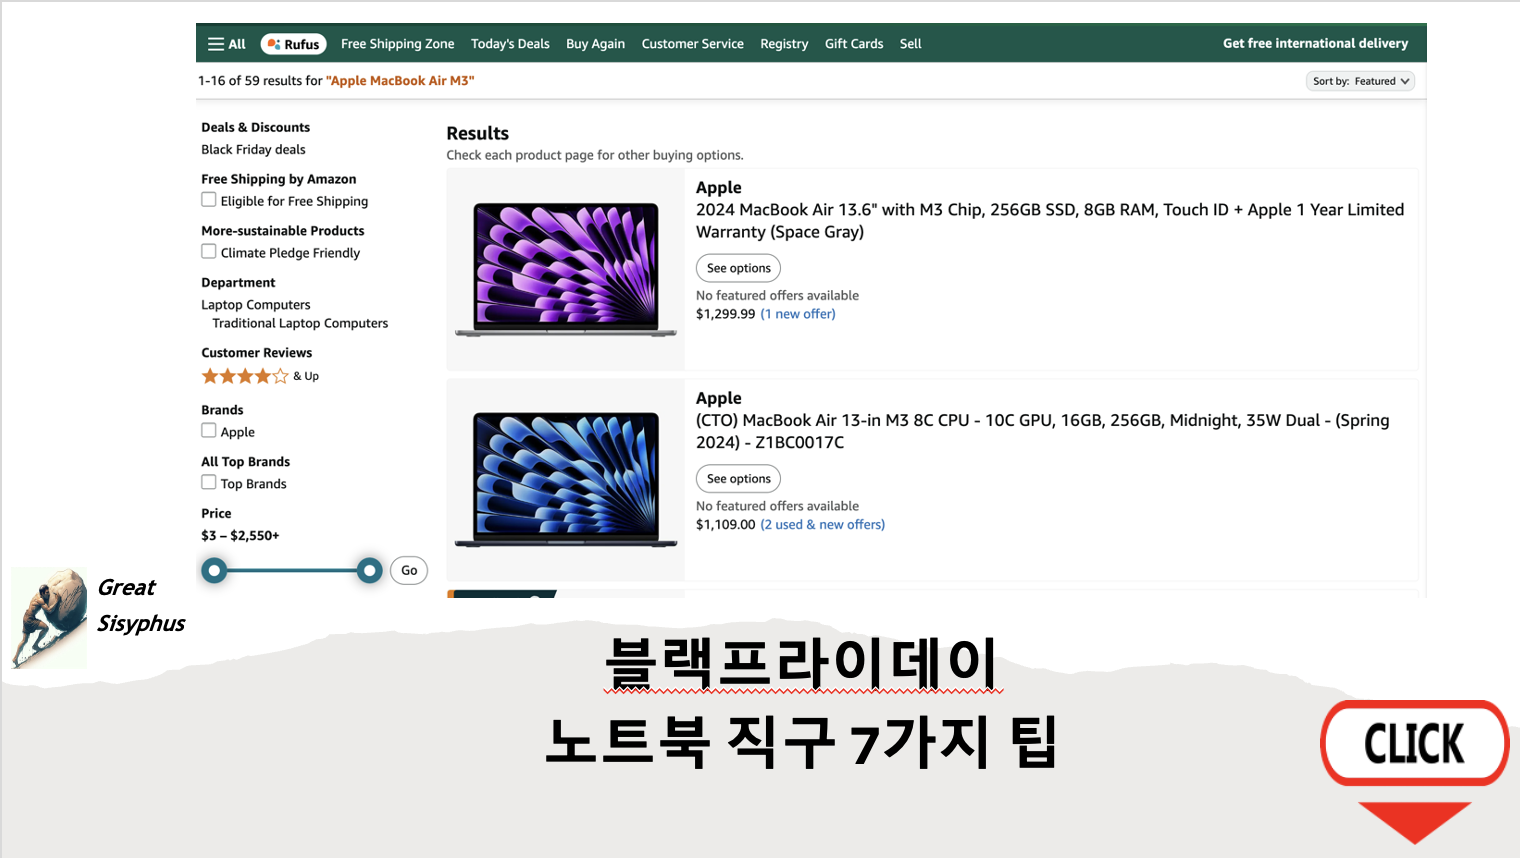Open the Sort by Featured dropdown
The width and height of the screenshot is (1520, 858).
(x=1360, y=81)
